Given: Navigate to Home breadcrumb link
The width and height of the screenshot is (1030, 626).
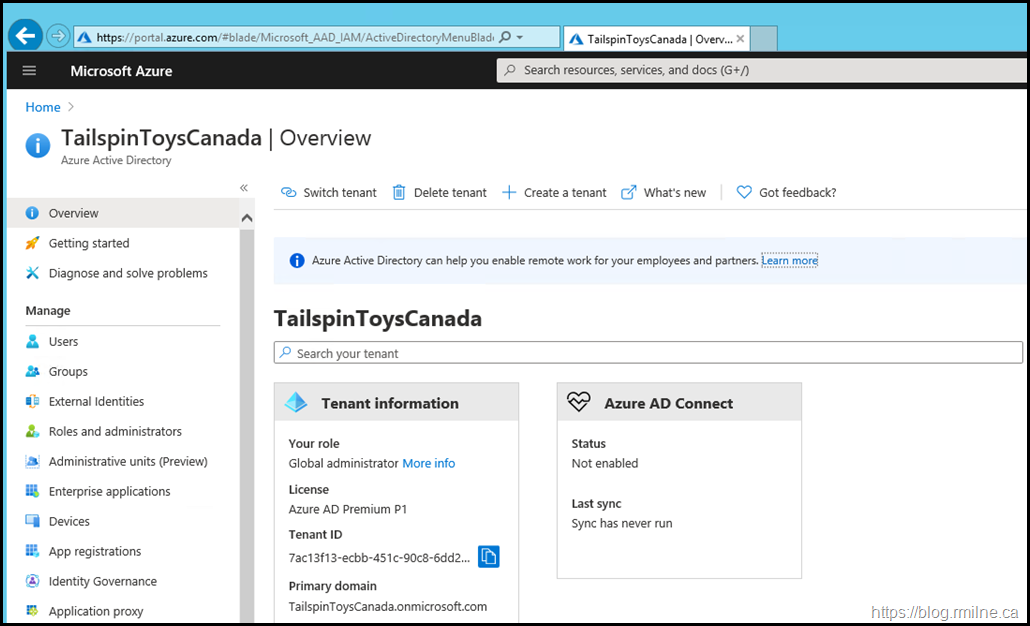Looking at the screenshot, I should (x=43, y=107).
